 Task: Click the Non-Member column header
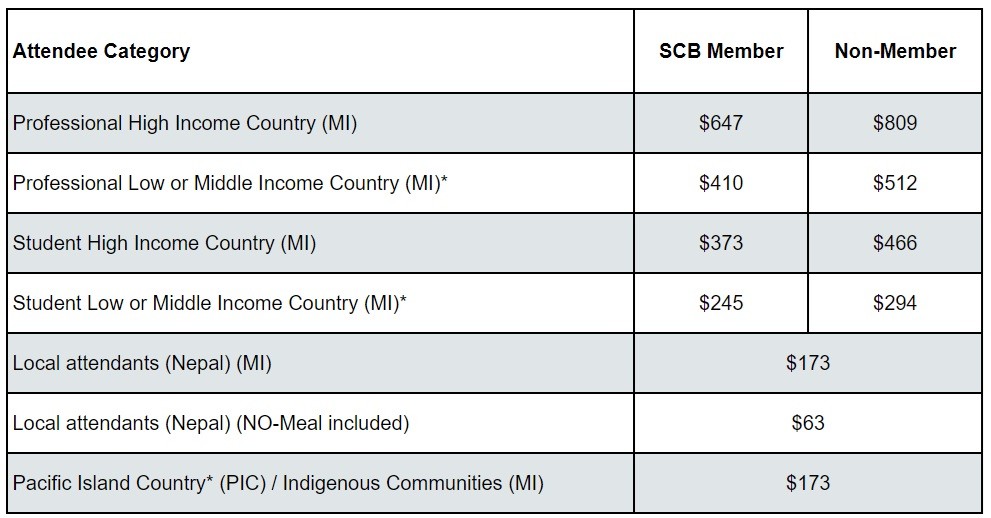point(895,51)
